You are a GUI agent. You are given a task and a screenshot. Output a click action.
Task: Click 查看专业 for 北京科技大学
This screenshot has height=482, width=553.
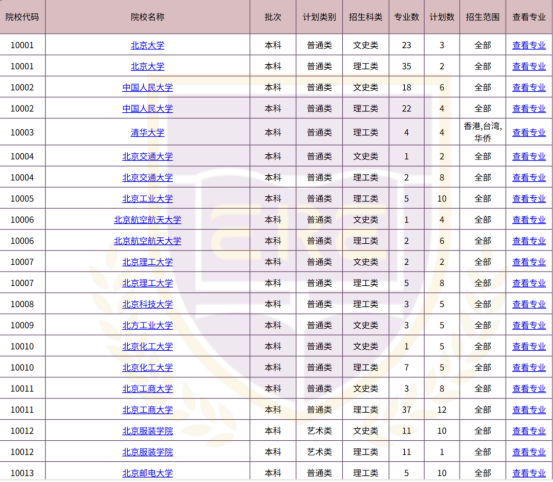pos(529,304)
